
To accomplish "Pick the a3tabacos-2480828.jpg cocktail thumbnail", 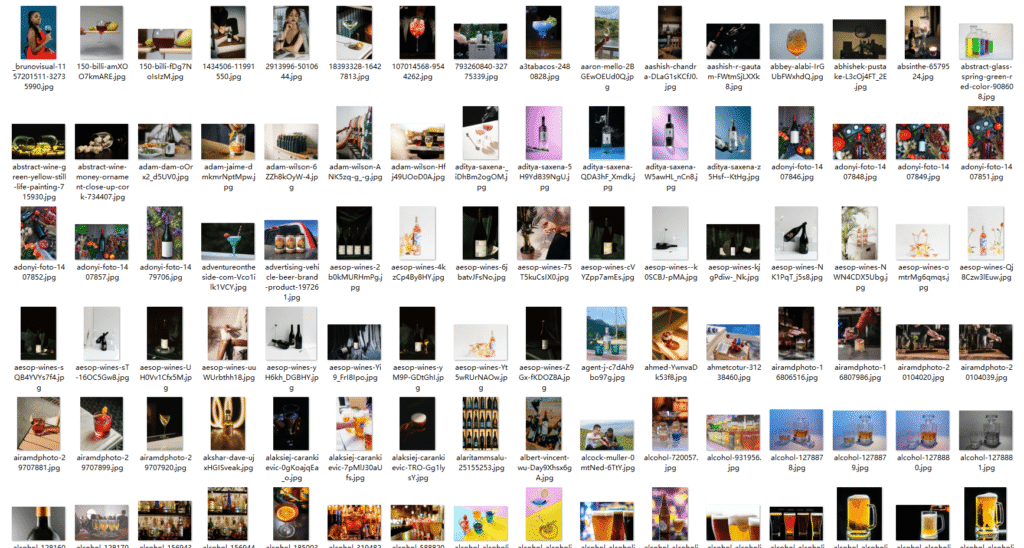I will tap(544, 33).
